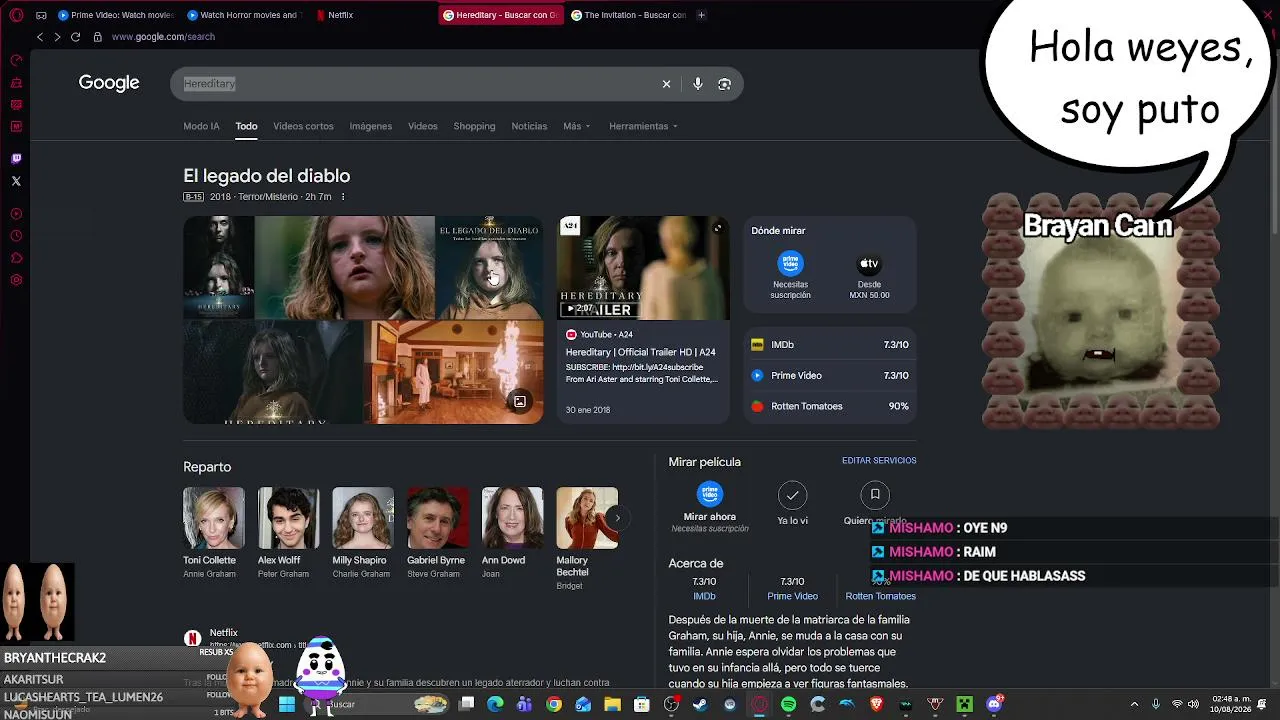Image resolution: width=1280 pixels, height=720 pixels.
Task: Open the Twitch panel in the sidebar
Action: coord(16,158)
